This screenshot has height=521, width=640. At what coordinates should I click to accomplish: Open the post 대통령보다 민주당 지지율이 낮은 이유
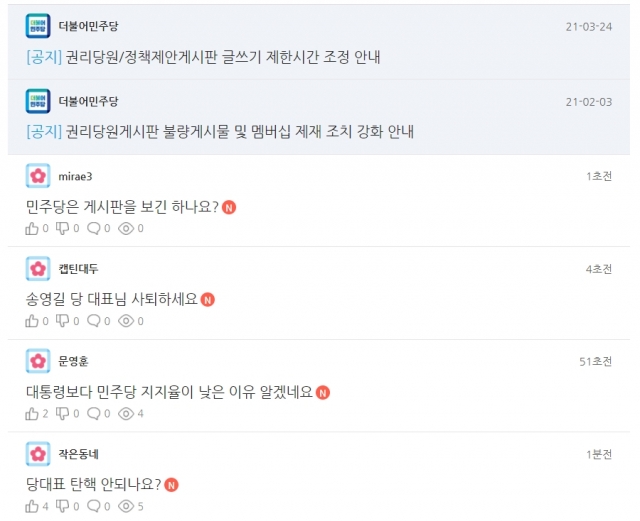tap(169, 392)
